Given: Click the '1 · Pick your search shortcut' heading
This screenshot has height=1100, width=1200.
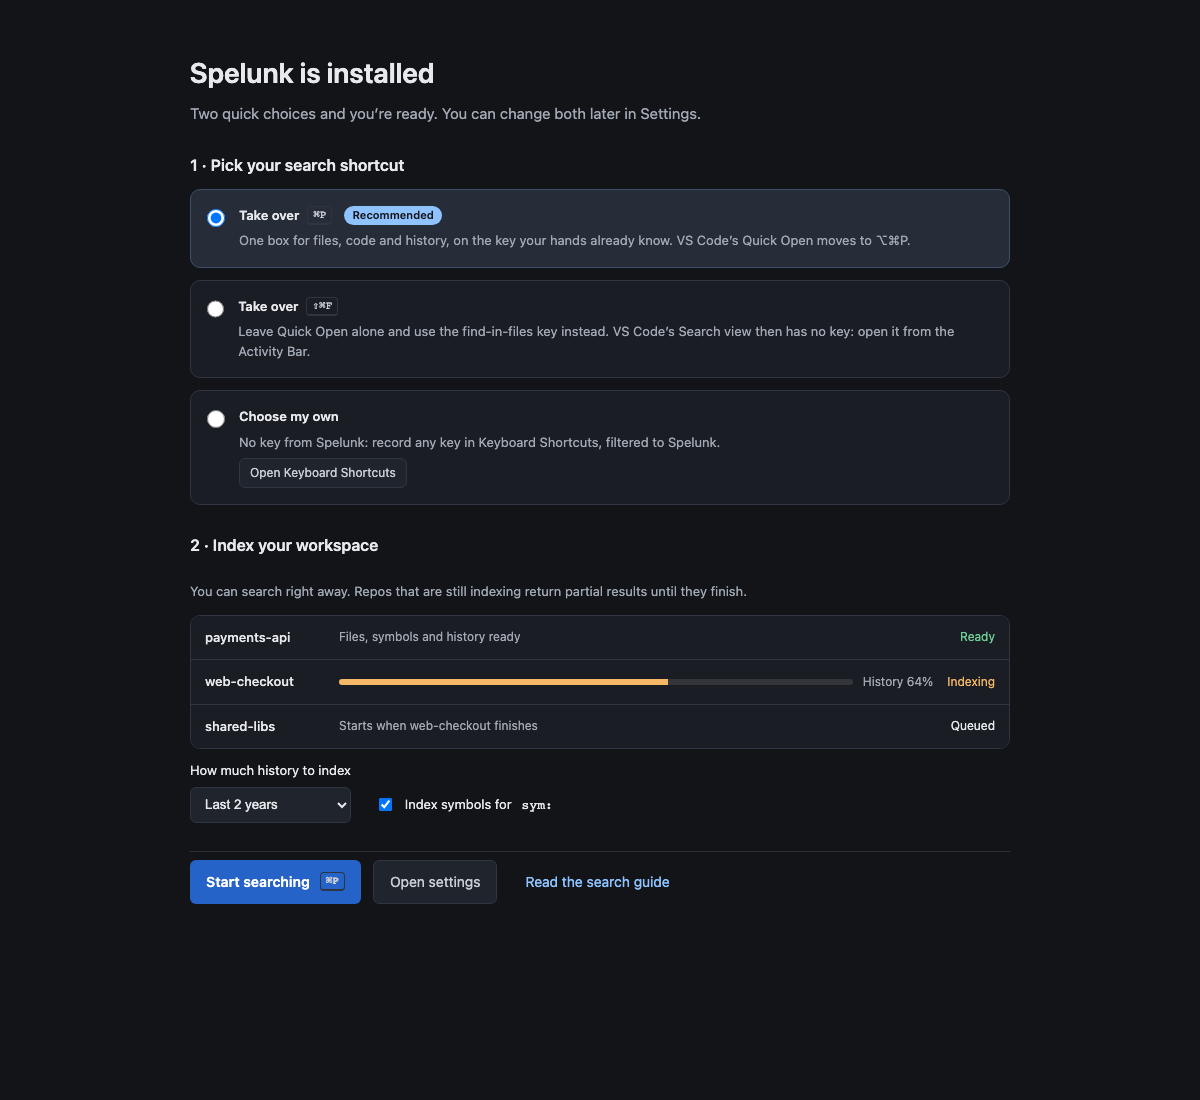Looking at the screenshot, I should [x=297, y=166].
